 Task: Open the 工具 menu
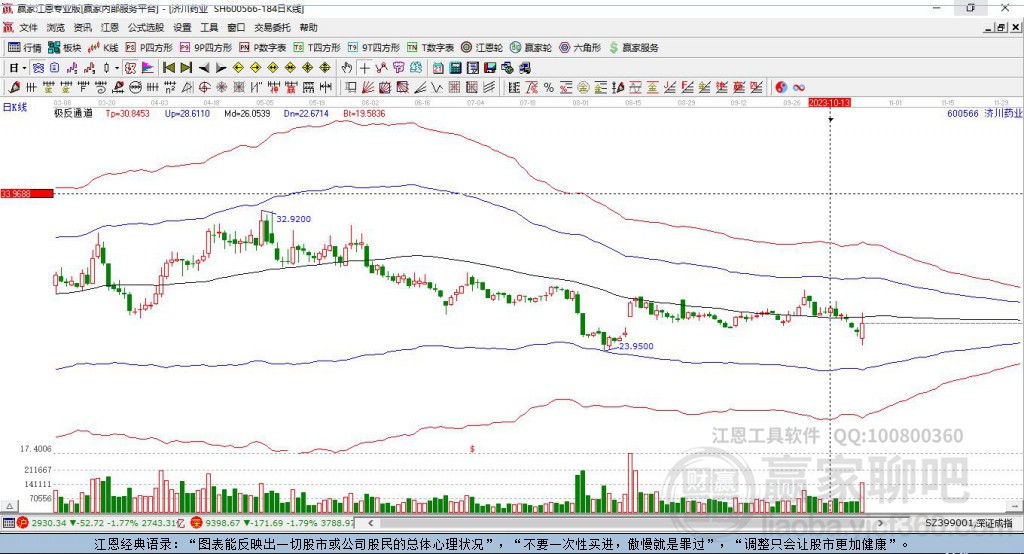coord(209,27)
